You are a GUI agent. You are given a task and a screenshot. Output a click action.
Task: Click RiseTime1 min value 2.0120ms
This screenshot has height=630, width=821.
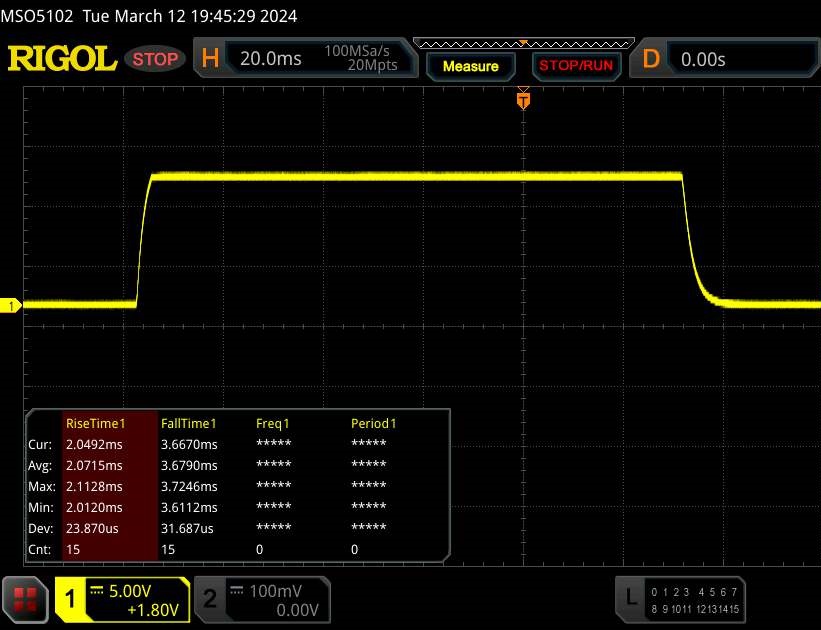pos(94,507)
